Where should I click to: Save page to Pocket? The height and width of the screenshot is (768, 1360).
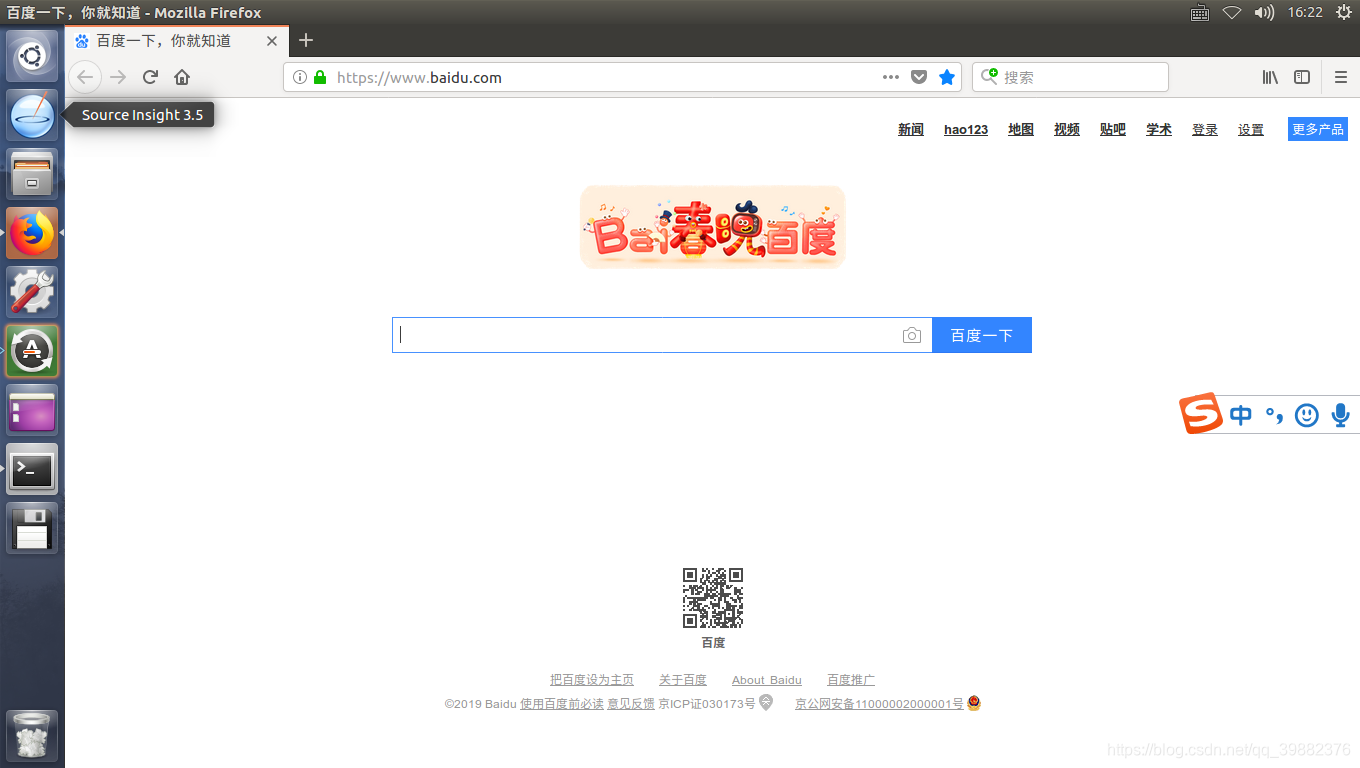[x=918, y=77]
